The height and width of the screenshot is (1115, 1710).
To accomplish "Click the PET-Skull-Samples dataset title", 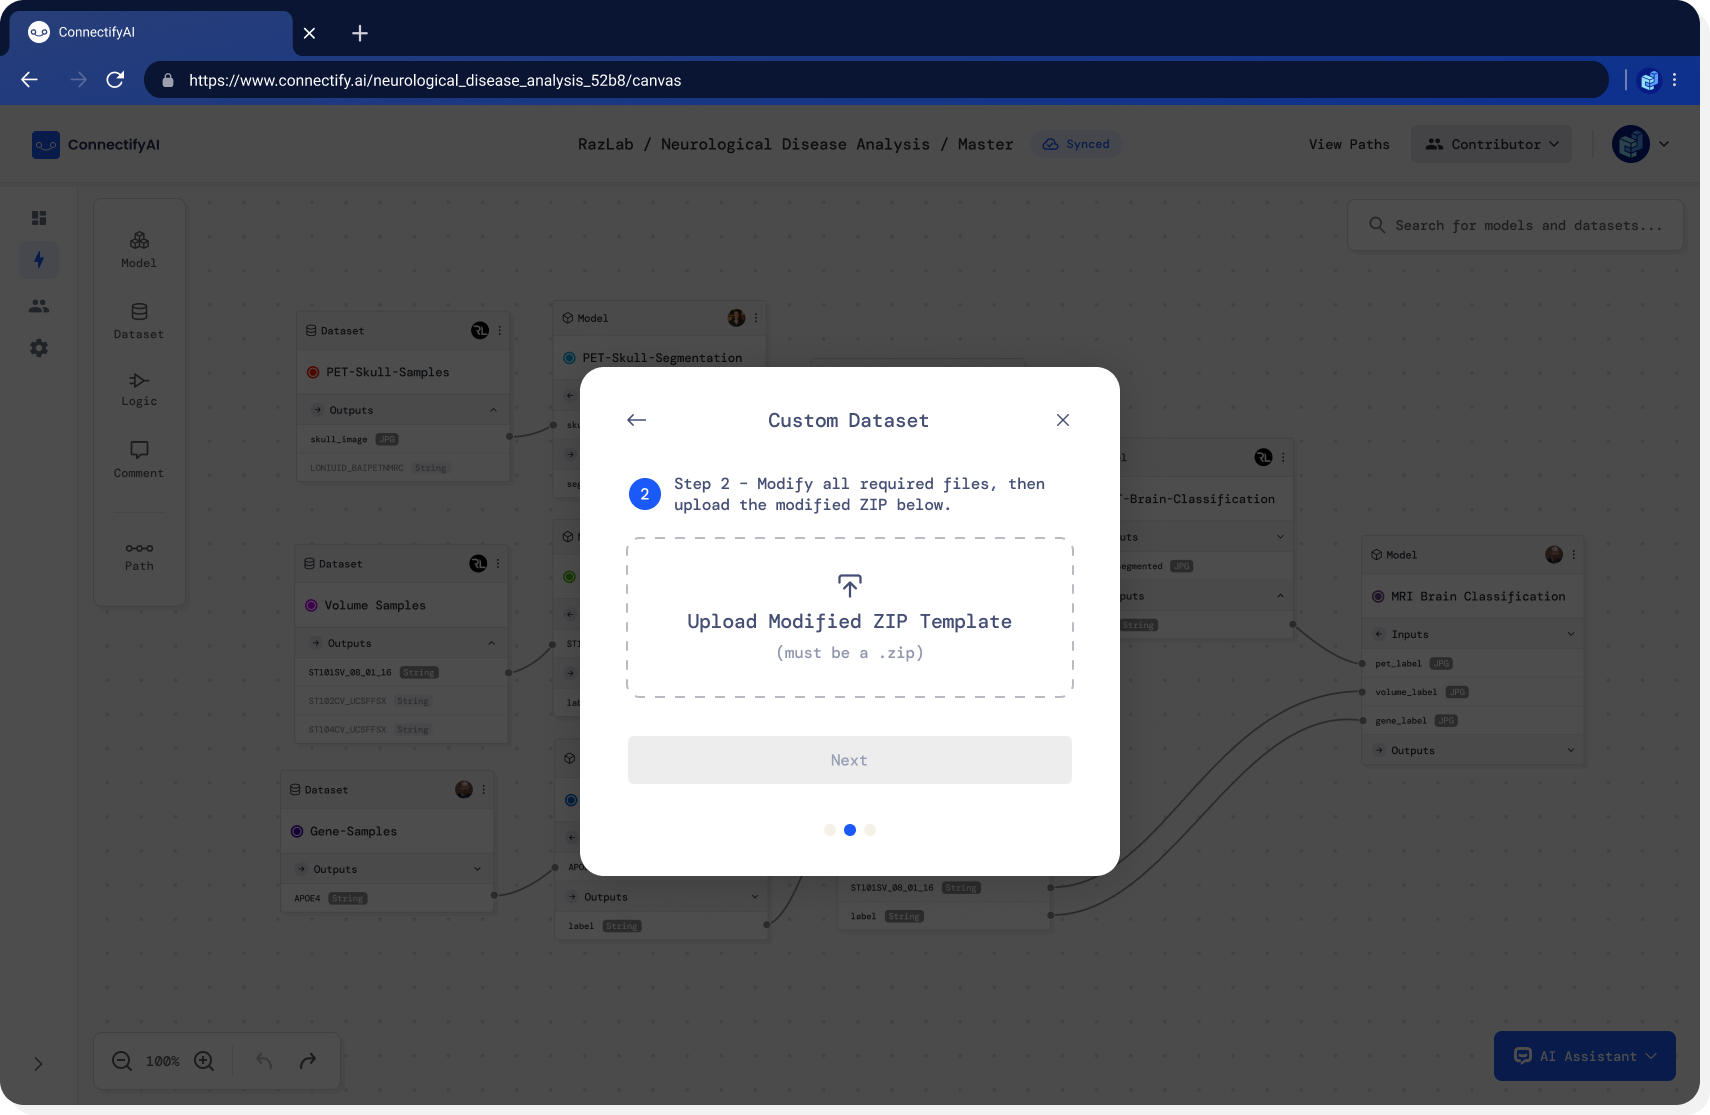I will coord(388,372).
